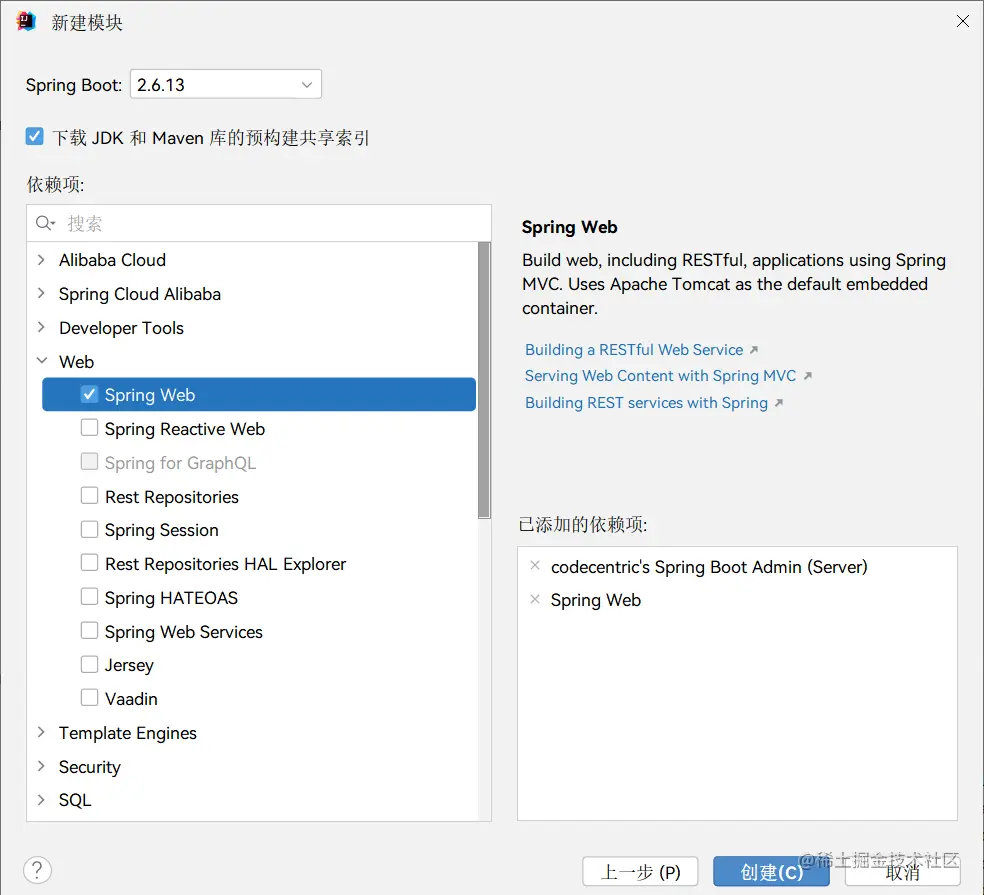Select the Spring Web Services label

(x=183, y=632)
